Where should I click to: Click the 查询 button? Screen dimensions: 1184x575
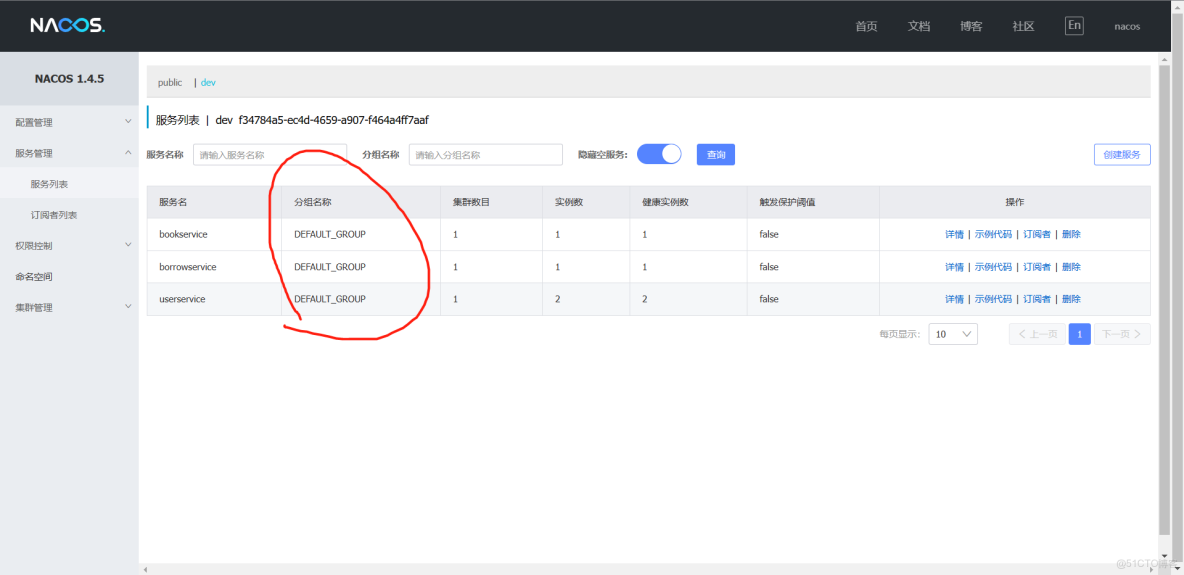(x=716, y=154)
